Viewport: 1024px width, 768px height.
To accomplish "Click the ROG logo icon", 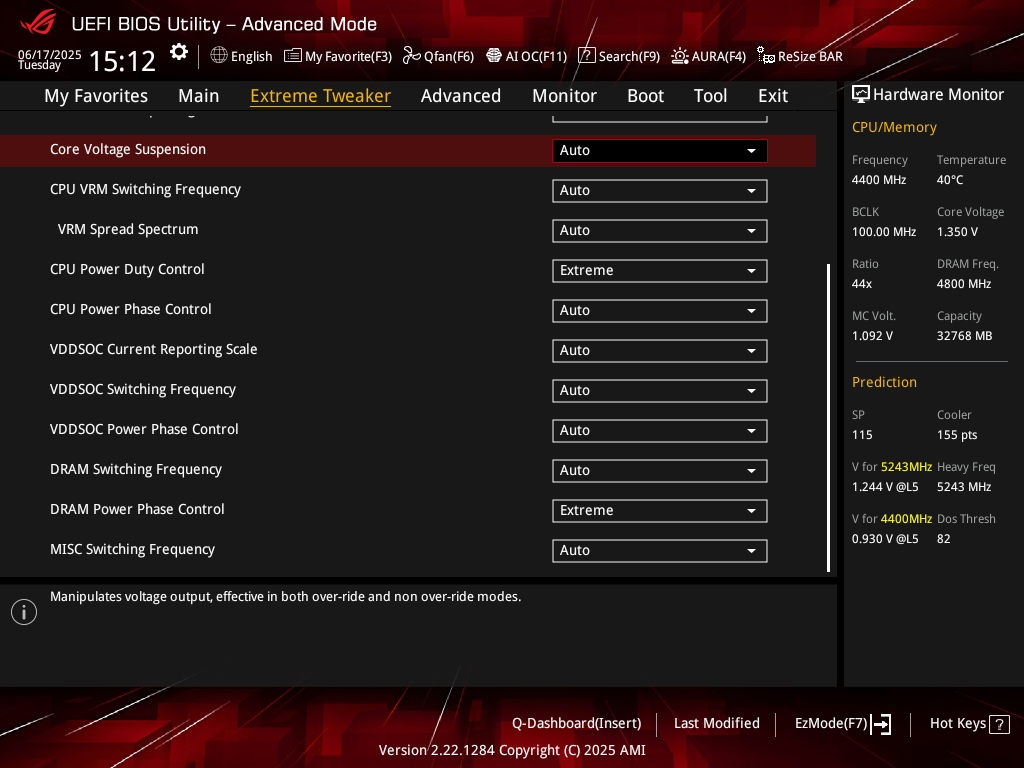I will [38, 23].
